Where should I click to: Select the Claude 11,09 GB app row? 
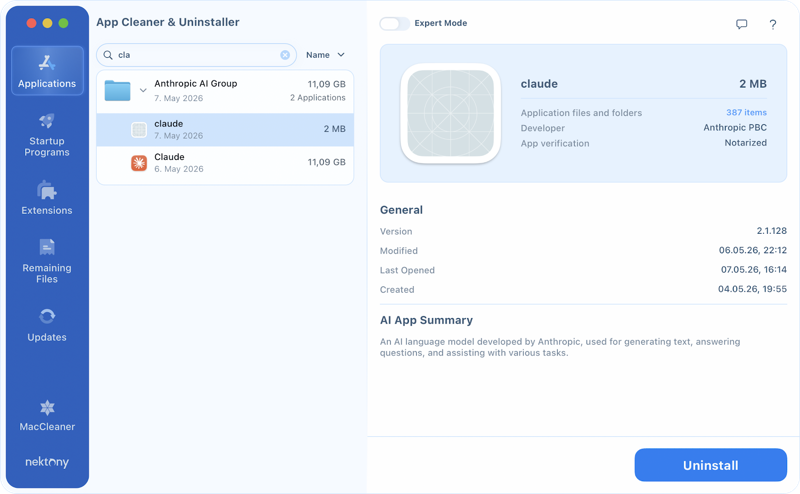click(225, 163)
